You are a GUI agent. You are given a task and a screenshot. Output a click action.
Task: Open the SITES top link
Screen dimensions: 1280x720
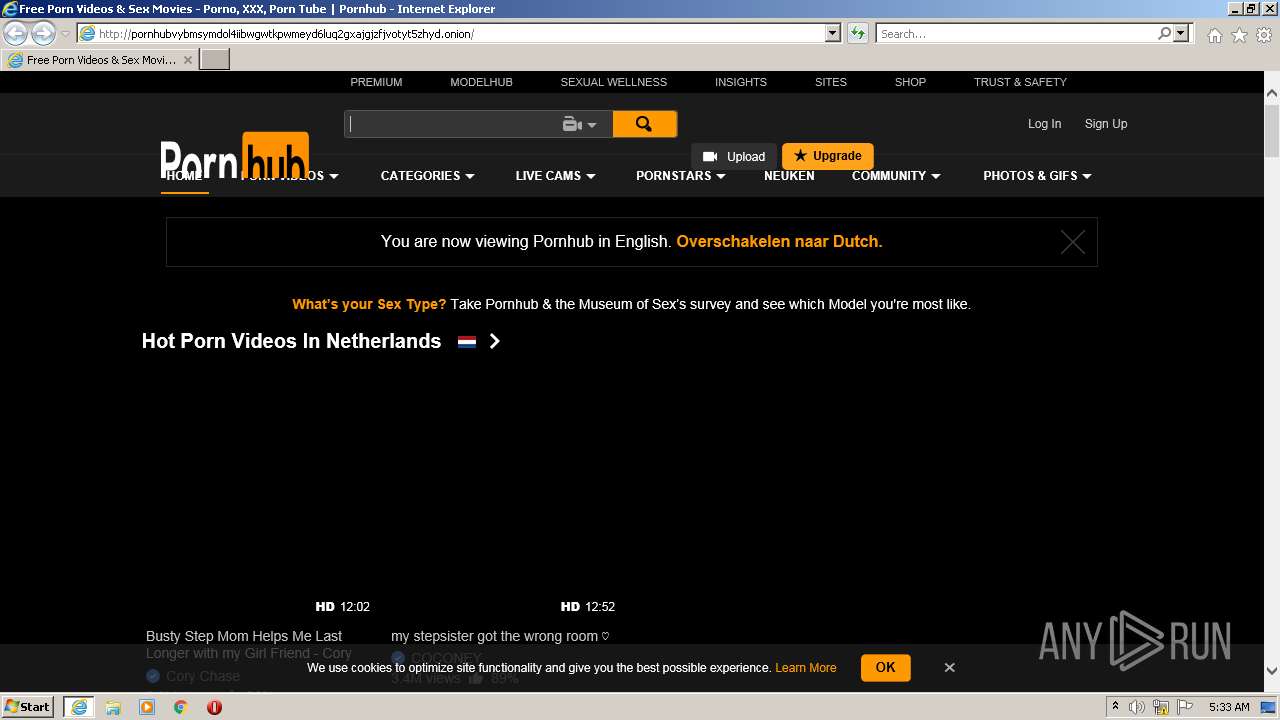click(831, 82)
